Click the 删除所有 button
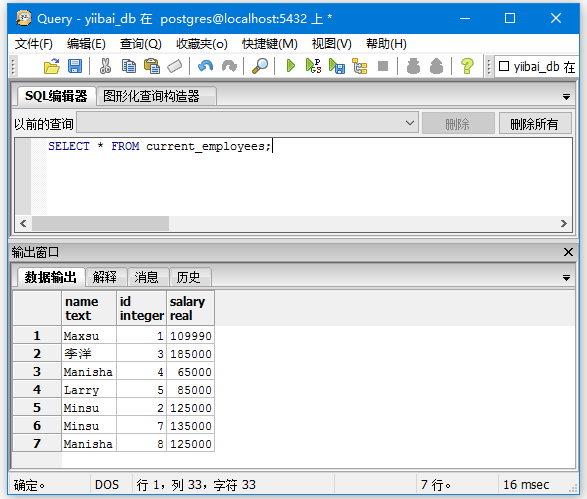587x499 pixels. point(534,123)
